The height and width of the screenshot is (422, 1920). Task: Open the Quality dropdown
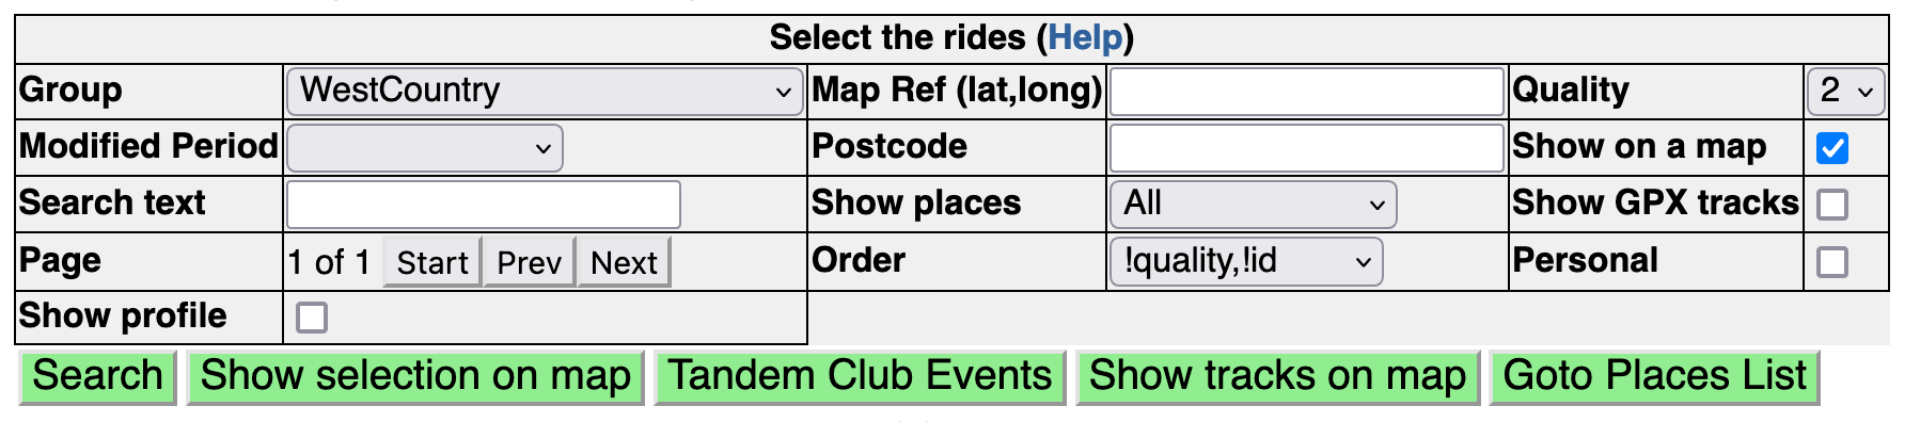point(1846,91)
